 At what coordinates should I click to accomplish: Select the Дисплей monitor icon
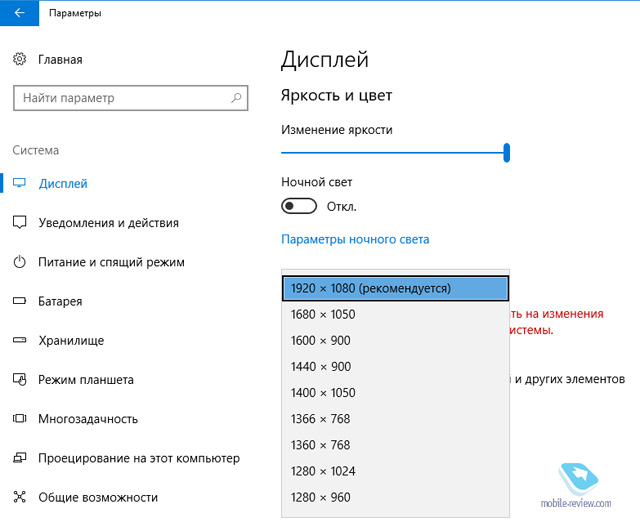tap(19, 183)
